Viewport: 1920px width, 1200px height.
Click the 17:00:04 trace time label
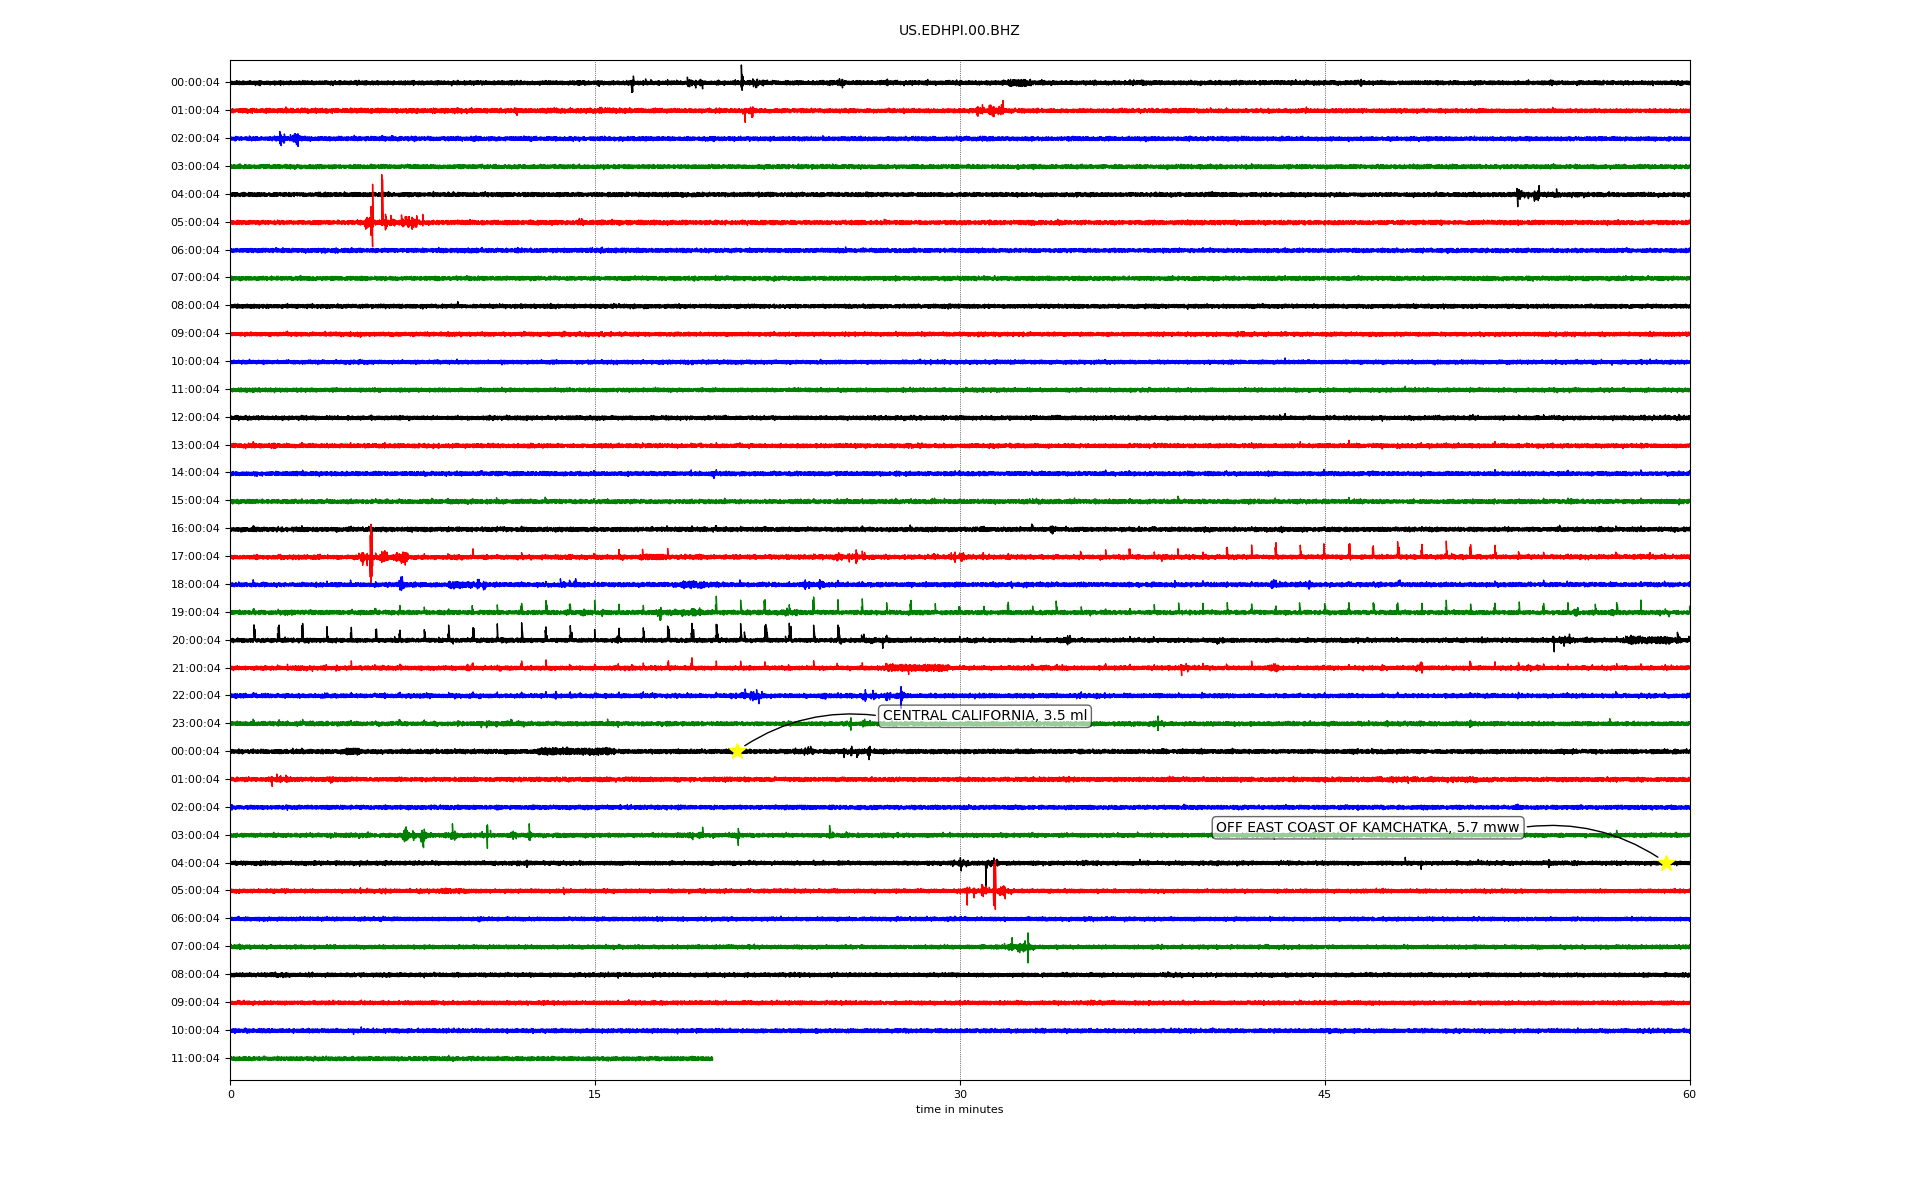pos(195,556)
